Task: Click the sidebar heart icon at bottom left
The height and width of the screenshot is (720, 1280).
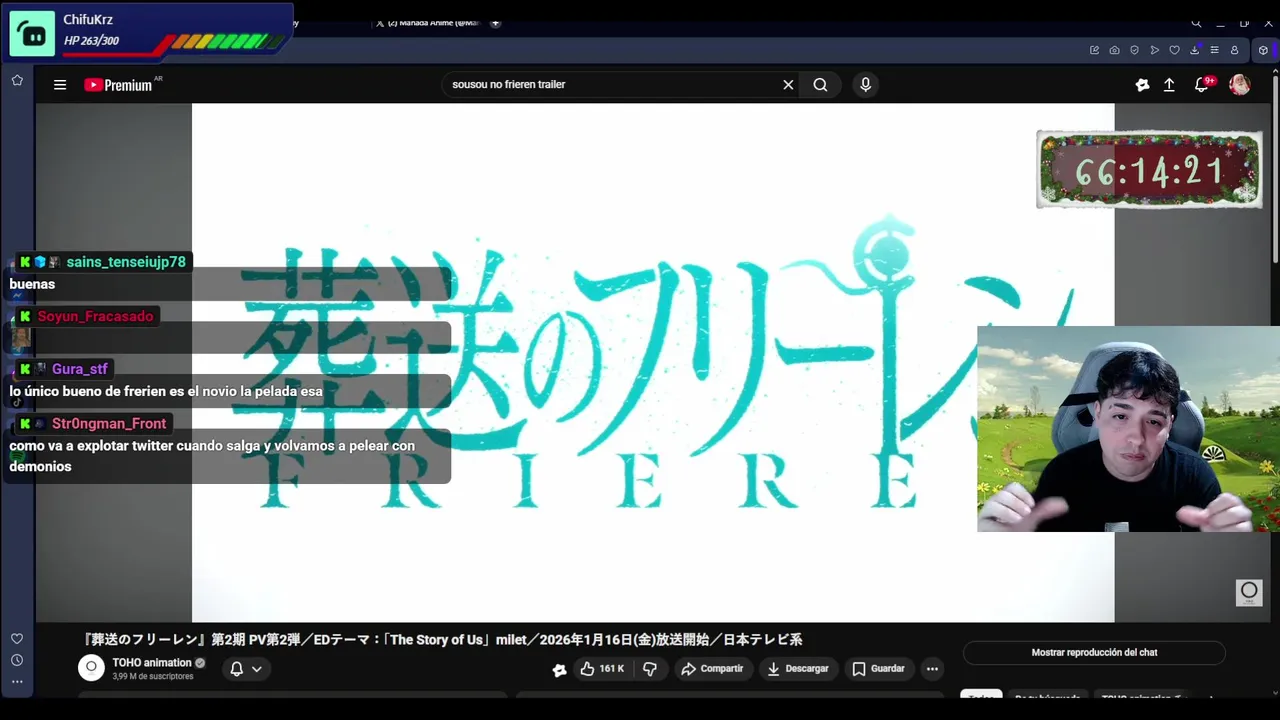Action: (17, 639)
